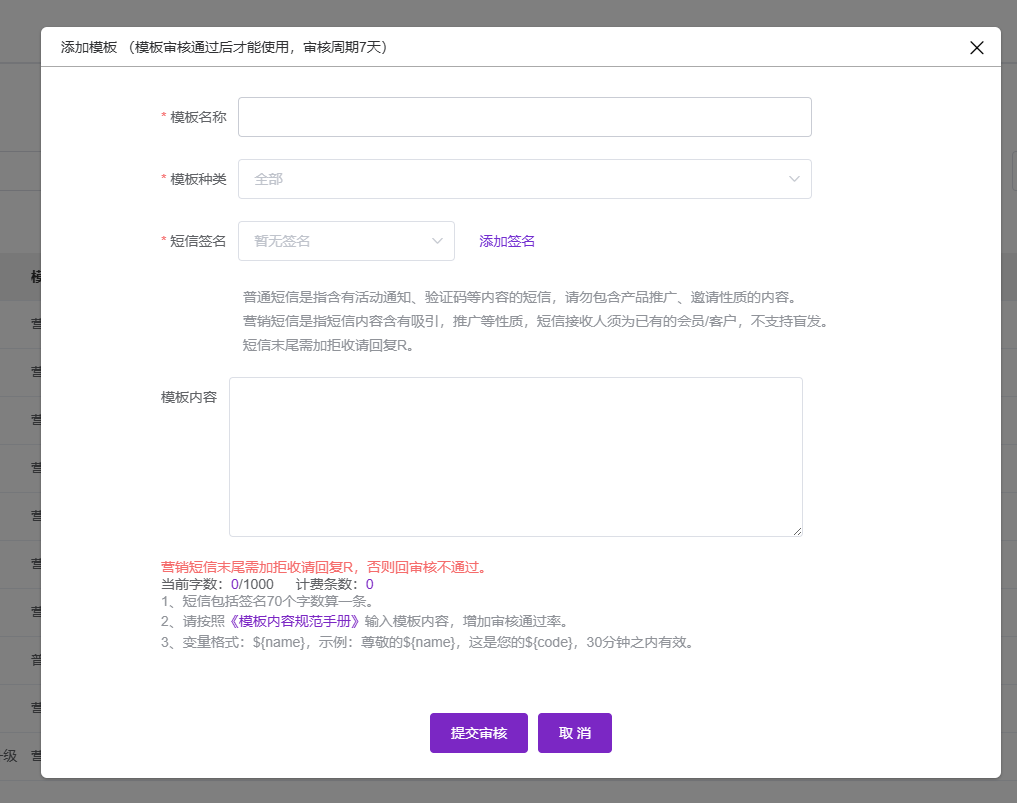Screen dimensions: 1017x803
Task: Click the 计费条数 counter value
Action: pyautogui.click(x=369, y=584)
